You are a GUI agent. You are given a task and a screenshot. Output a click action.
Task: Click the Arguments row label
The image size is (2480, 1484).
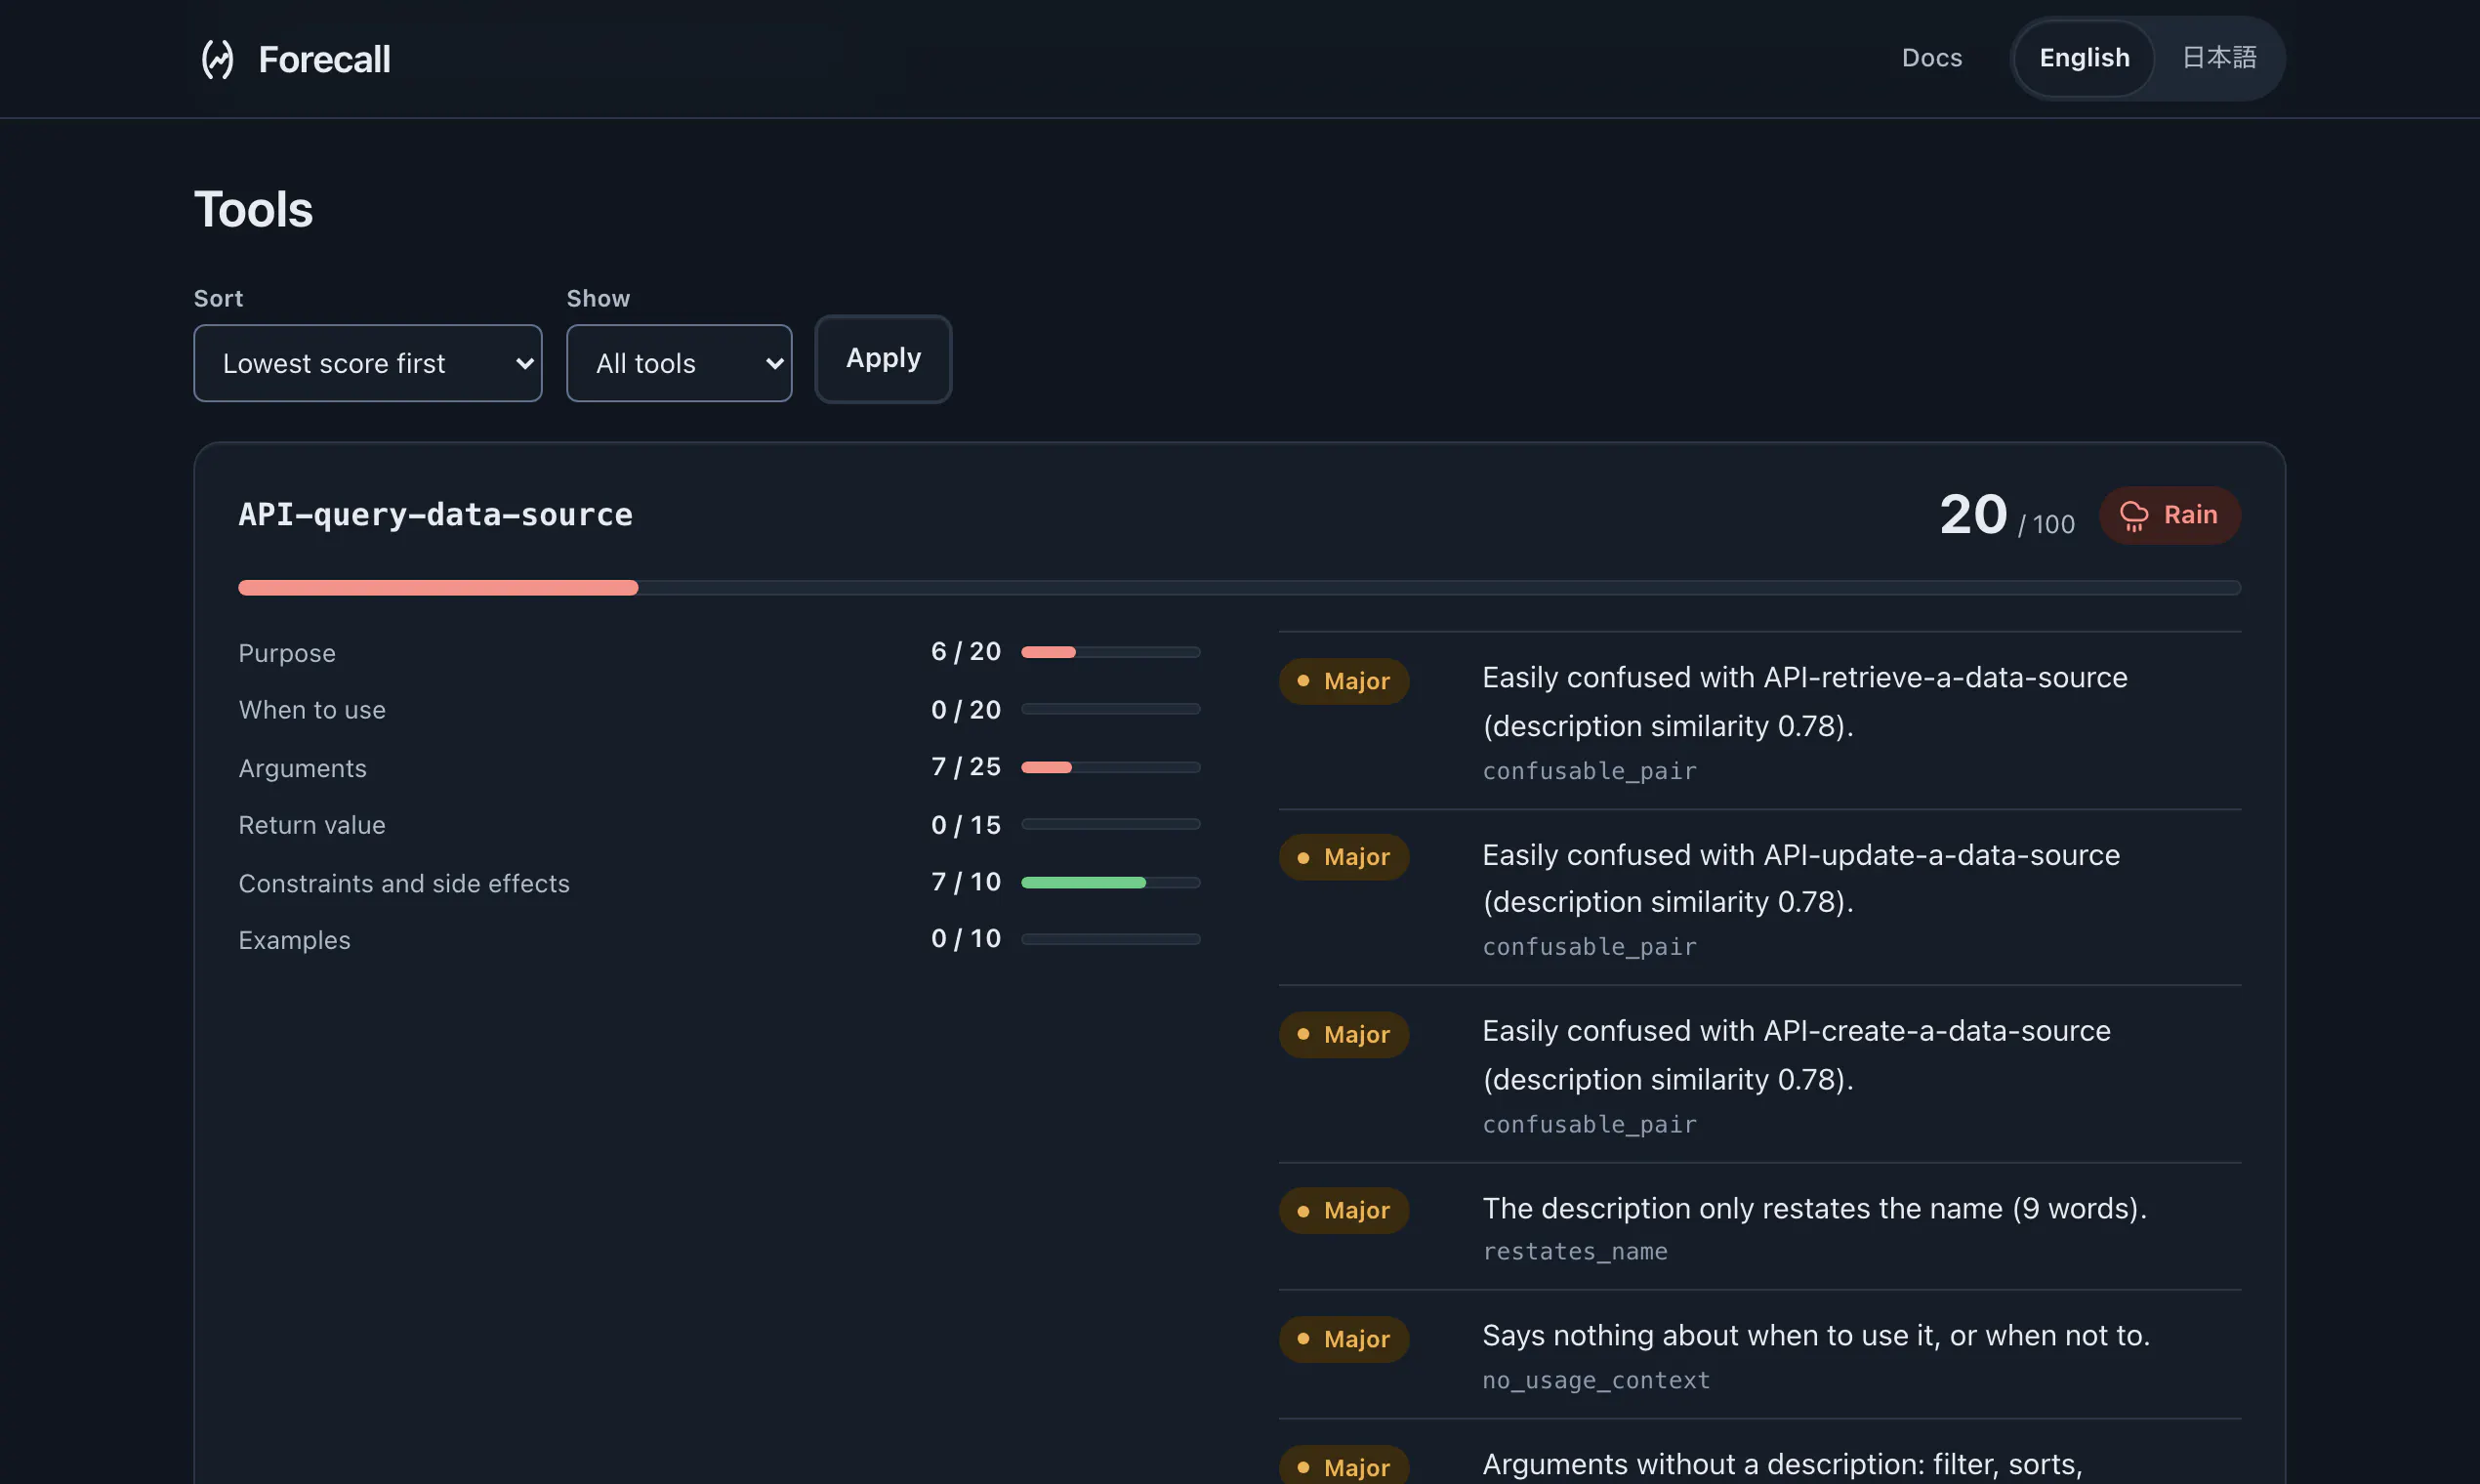pos(302,768)
